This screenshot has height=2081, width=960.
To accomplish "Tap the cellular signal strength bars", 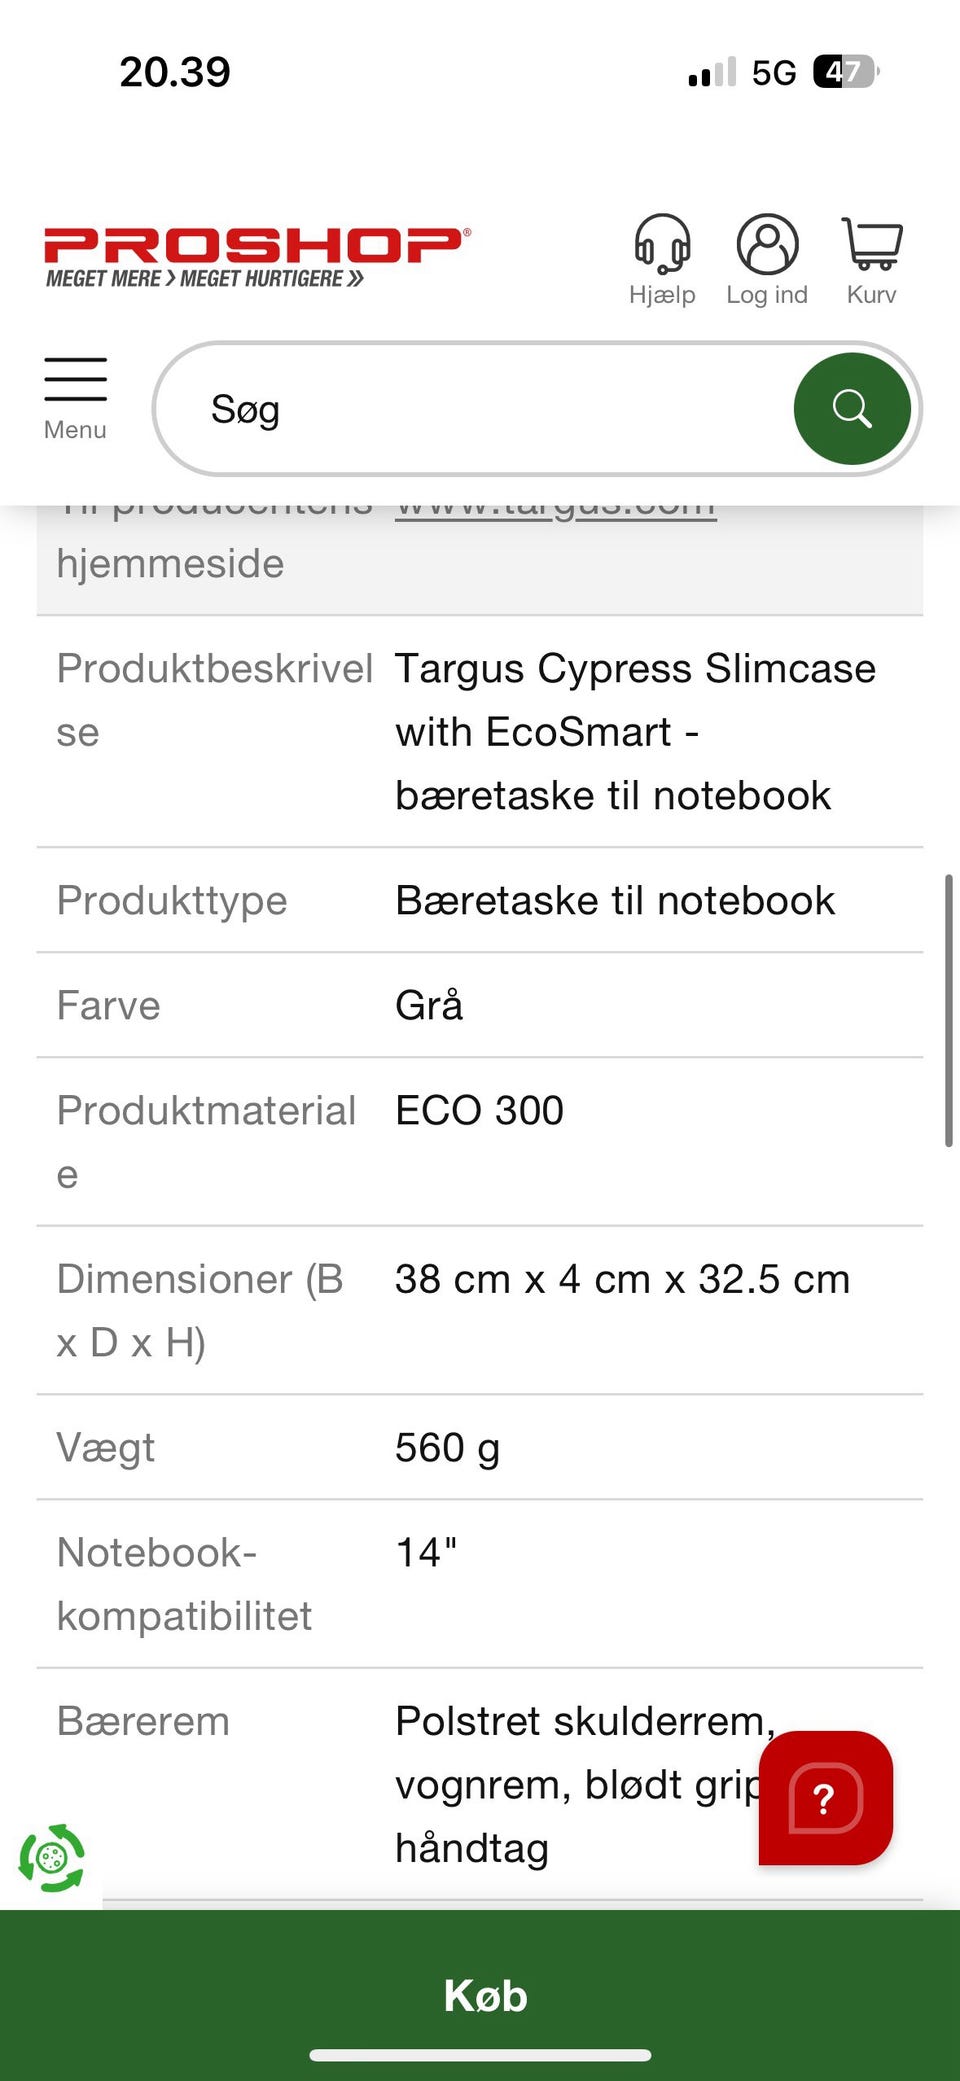I will tap(712, 72).
